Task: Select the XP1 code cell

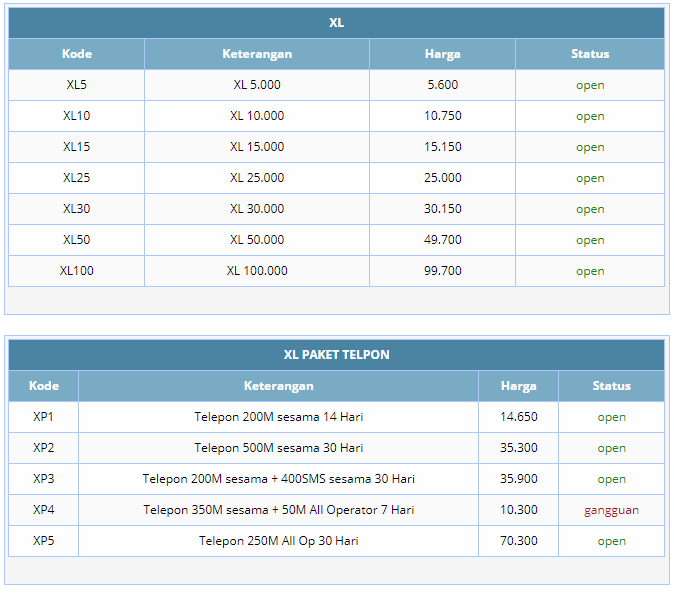Action: pos(44,417)
